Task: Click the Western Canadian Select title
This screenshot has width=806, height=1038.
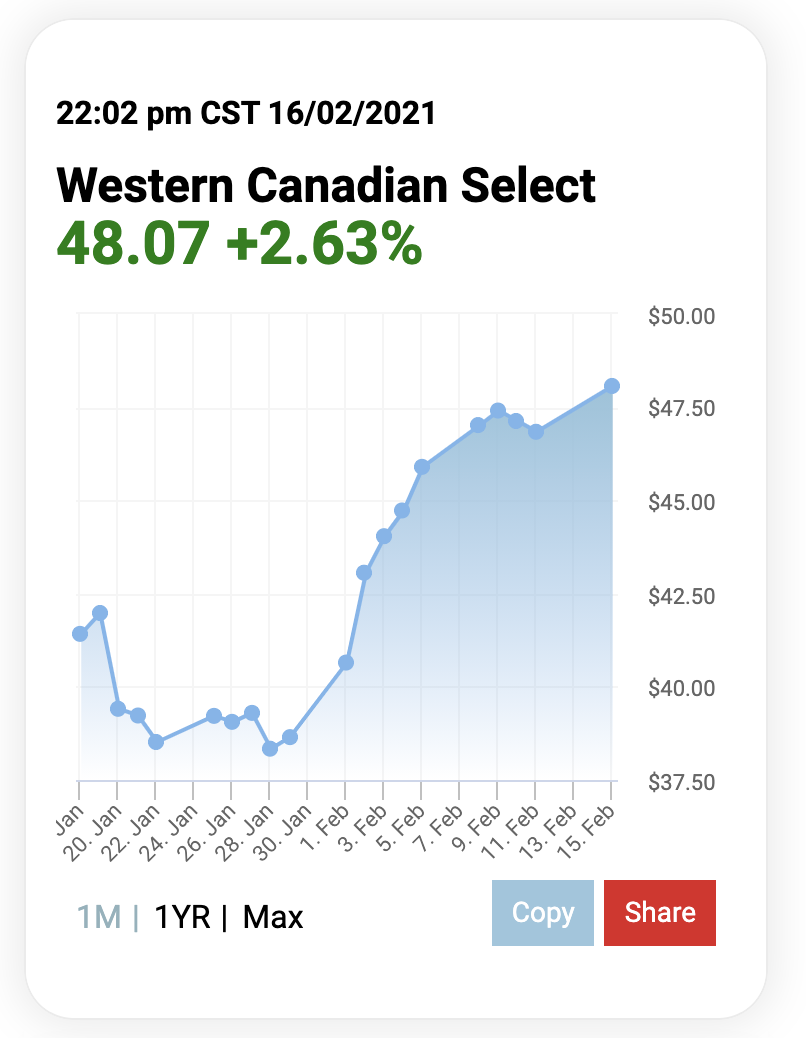Action: [326, 185]
